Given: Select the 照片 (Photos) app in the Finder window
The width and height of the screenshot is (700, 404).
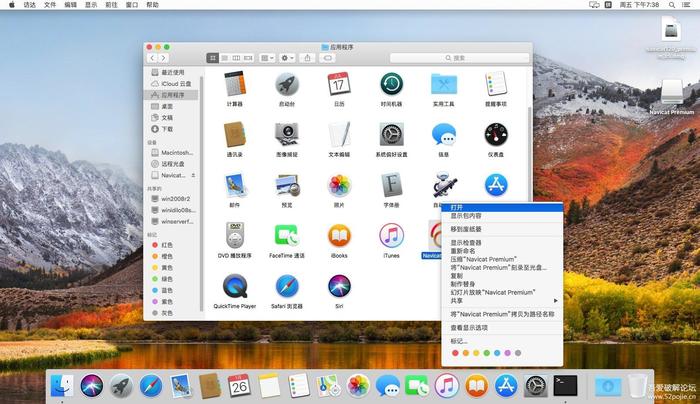Looking at the screenshot, I should 339,185.
